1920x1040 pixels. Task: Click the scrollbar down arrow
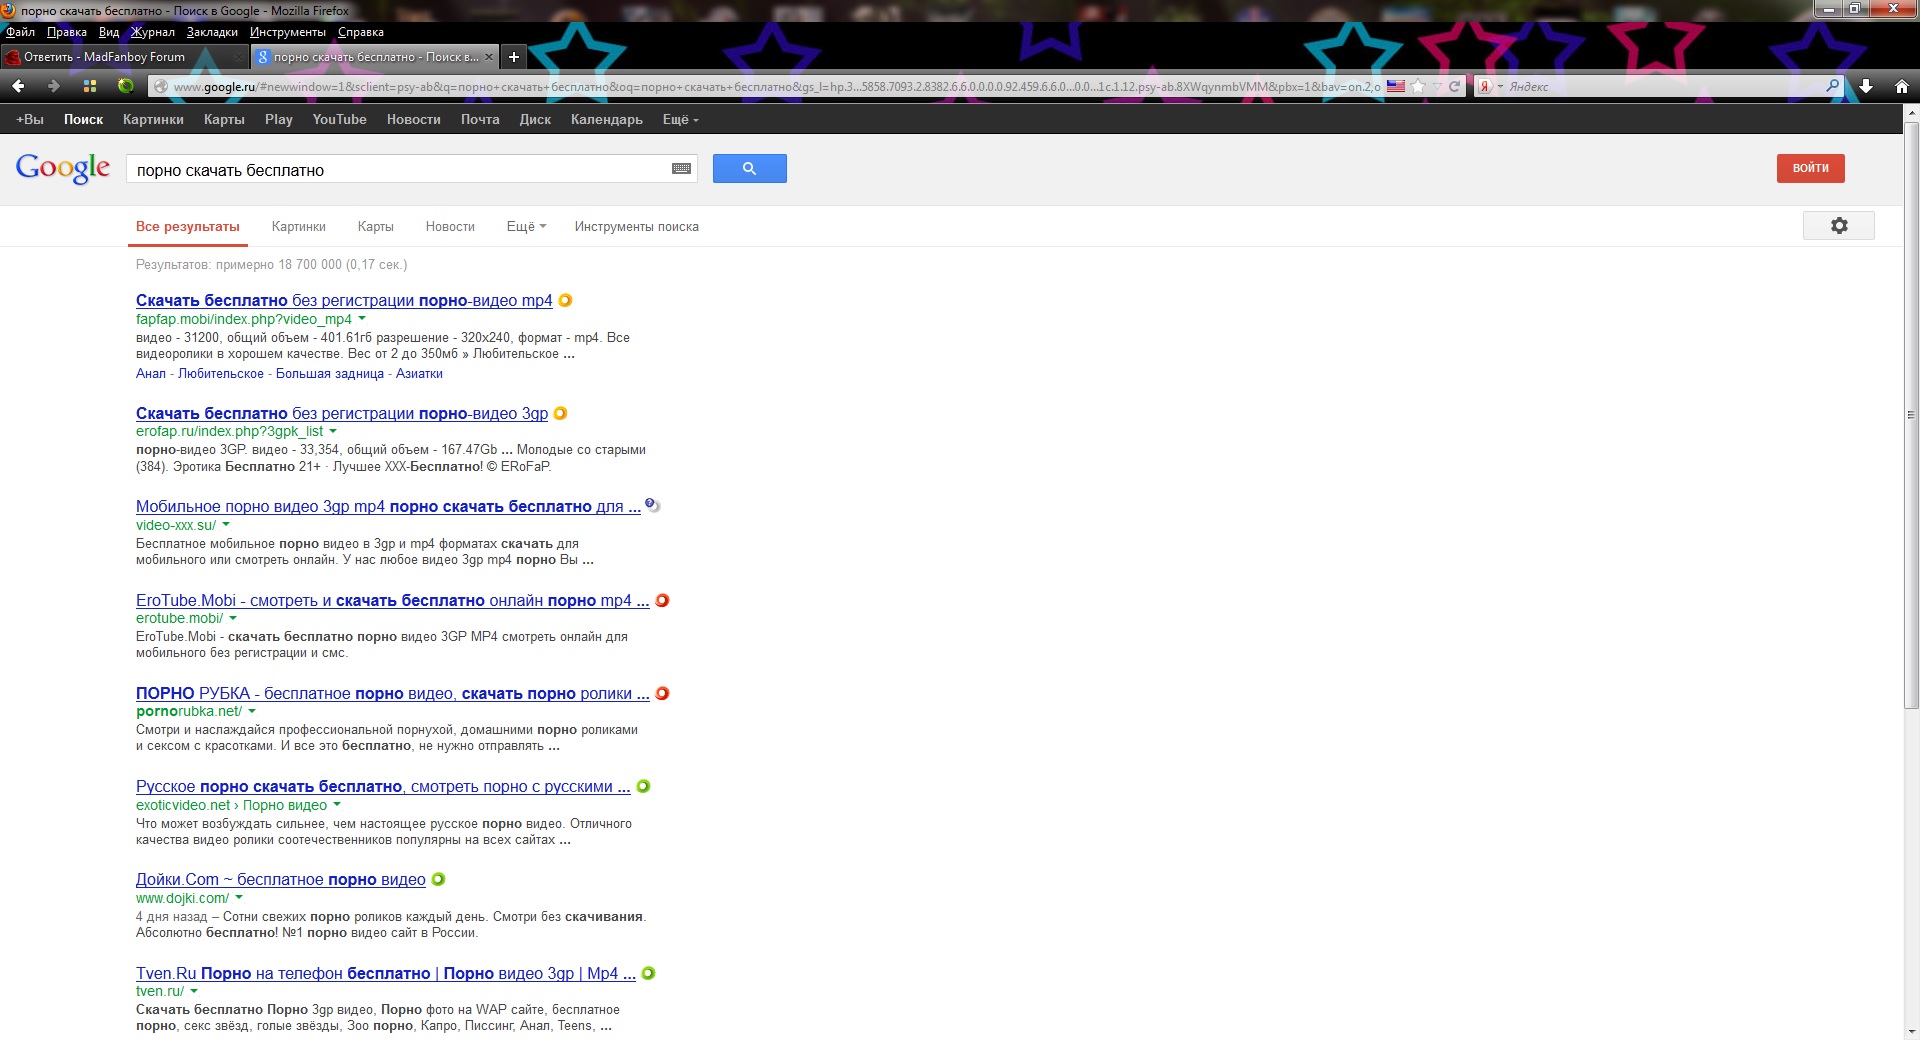click(1911, 1031)
